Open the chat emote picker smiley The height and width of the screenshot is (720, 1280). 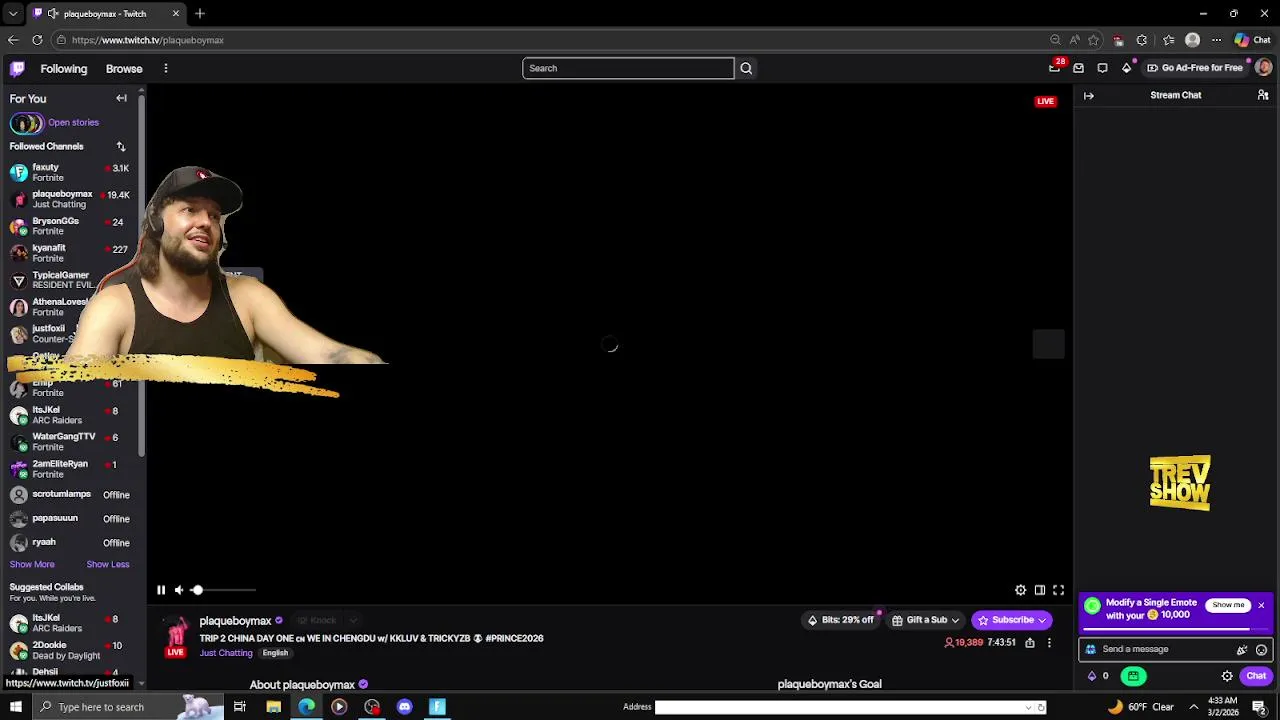pyautogui.click(x=1261, y=650)
